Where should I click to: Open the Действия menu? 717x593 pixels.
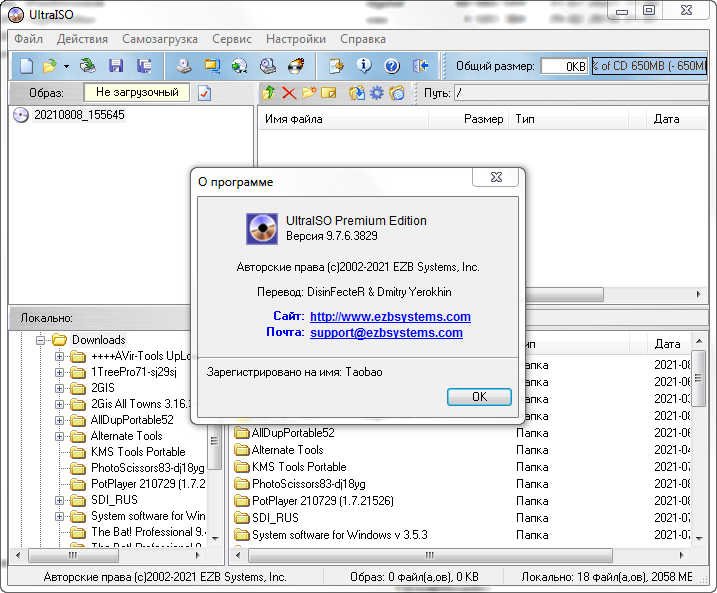point(82,39)
